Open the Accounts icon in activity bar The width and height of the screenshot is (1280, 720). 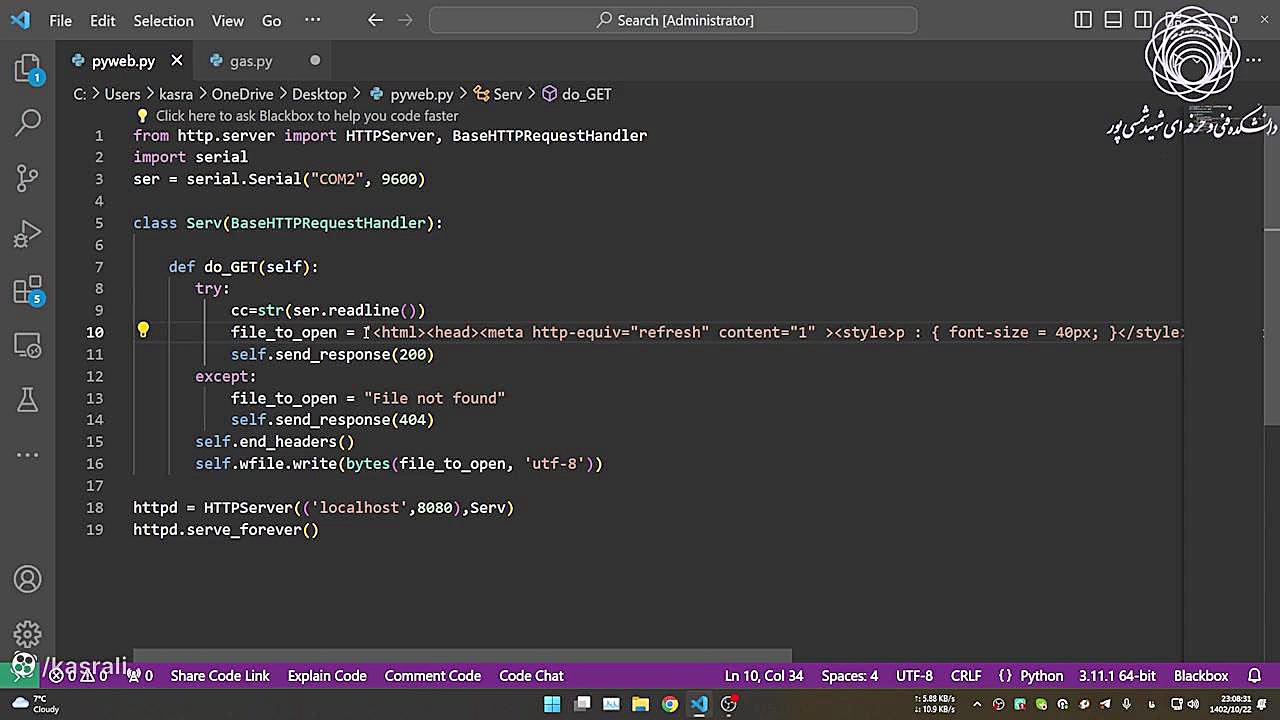(x=28, y=579)
